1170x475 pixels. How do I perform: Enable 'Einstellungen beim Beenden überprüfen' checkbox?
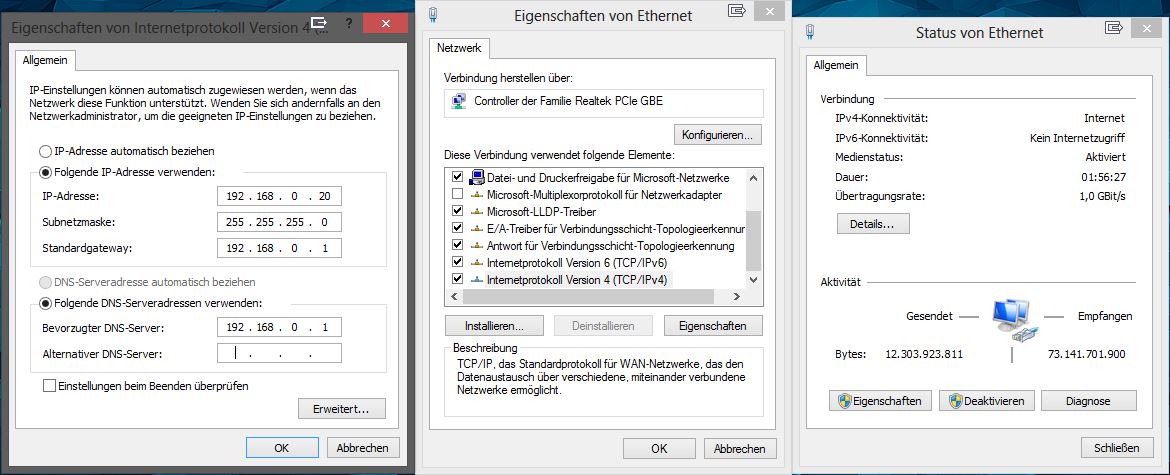tap(49, 386)
